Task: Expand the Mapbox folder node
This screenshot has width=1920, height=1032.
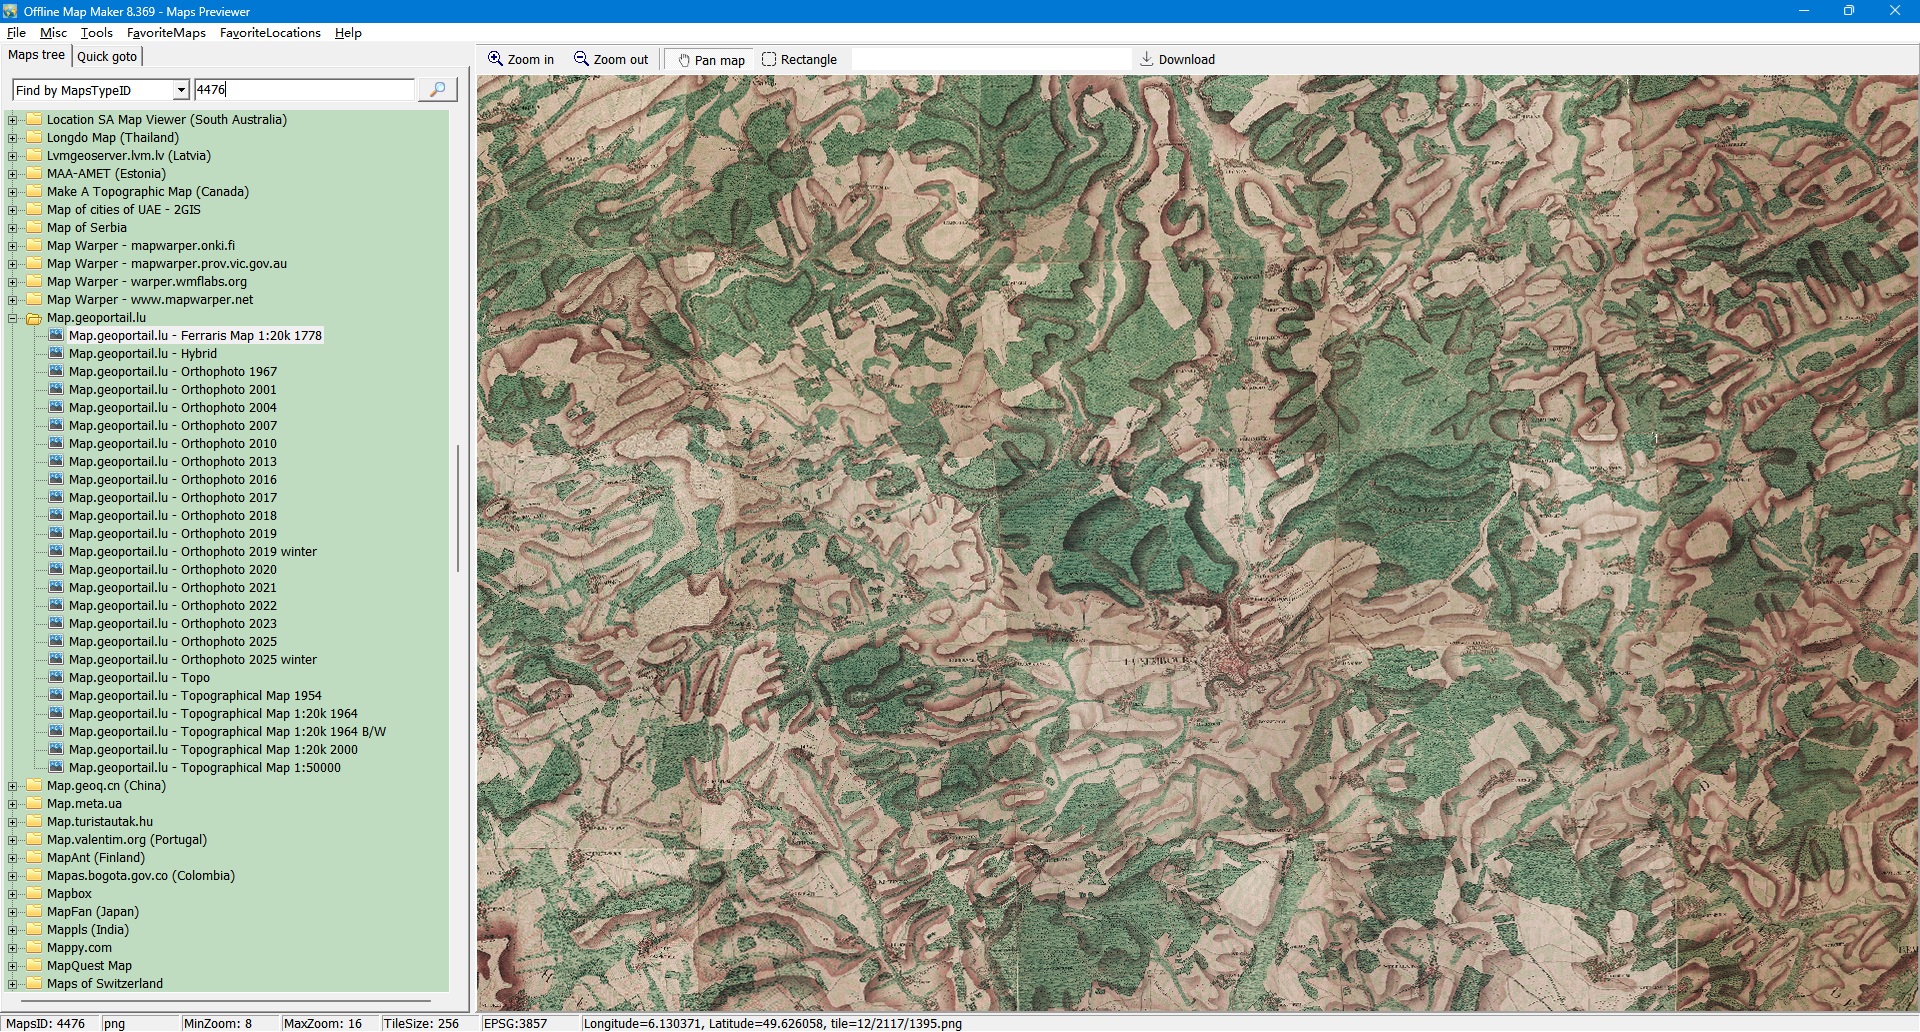Action: tap(13, 895)
